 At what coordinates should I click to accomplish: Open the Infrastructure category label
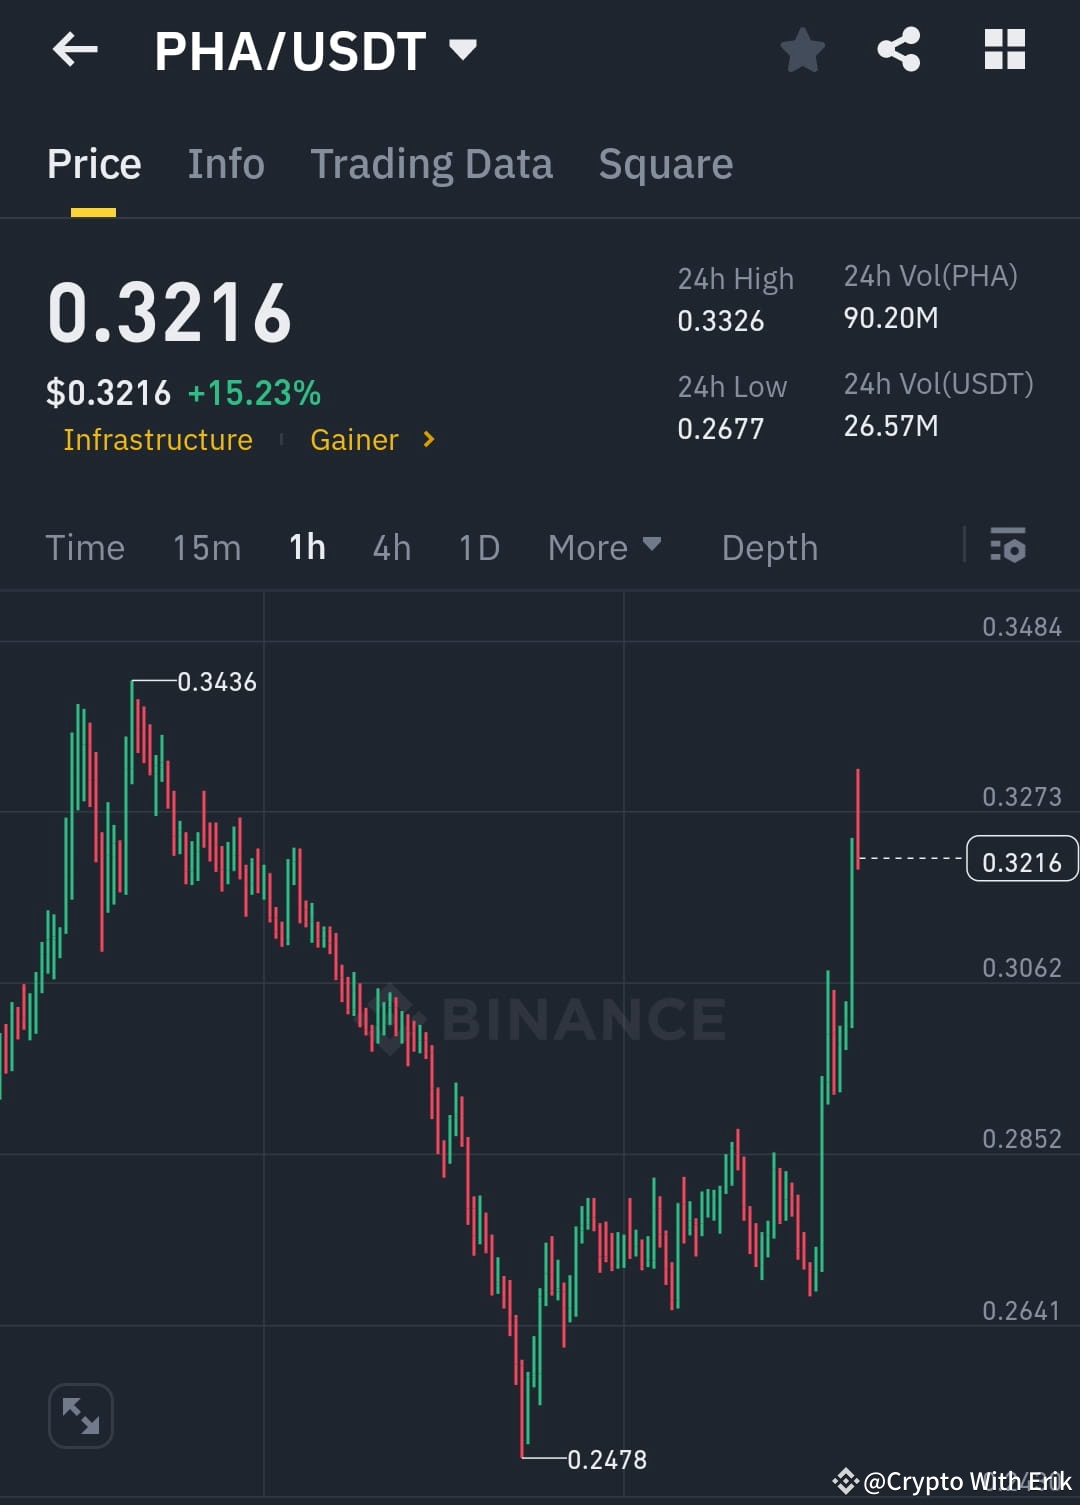pyautogui.click(x=157, y=439)
